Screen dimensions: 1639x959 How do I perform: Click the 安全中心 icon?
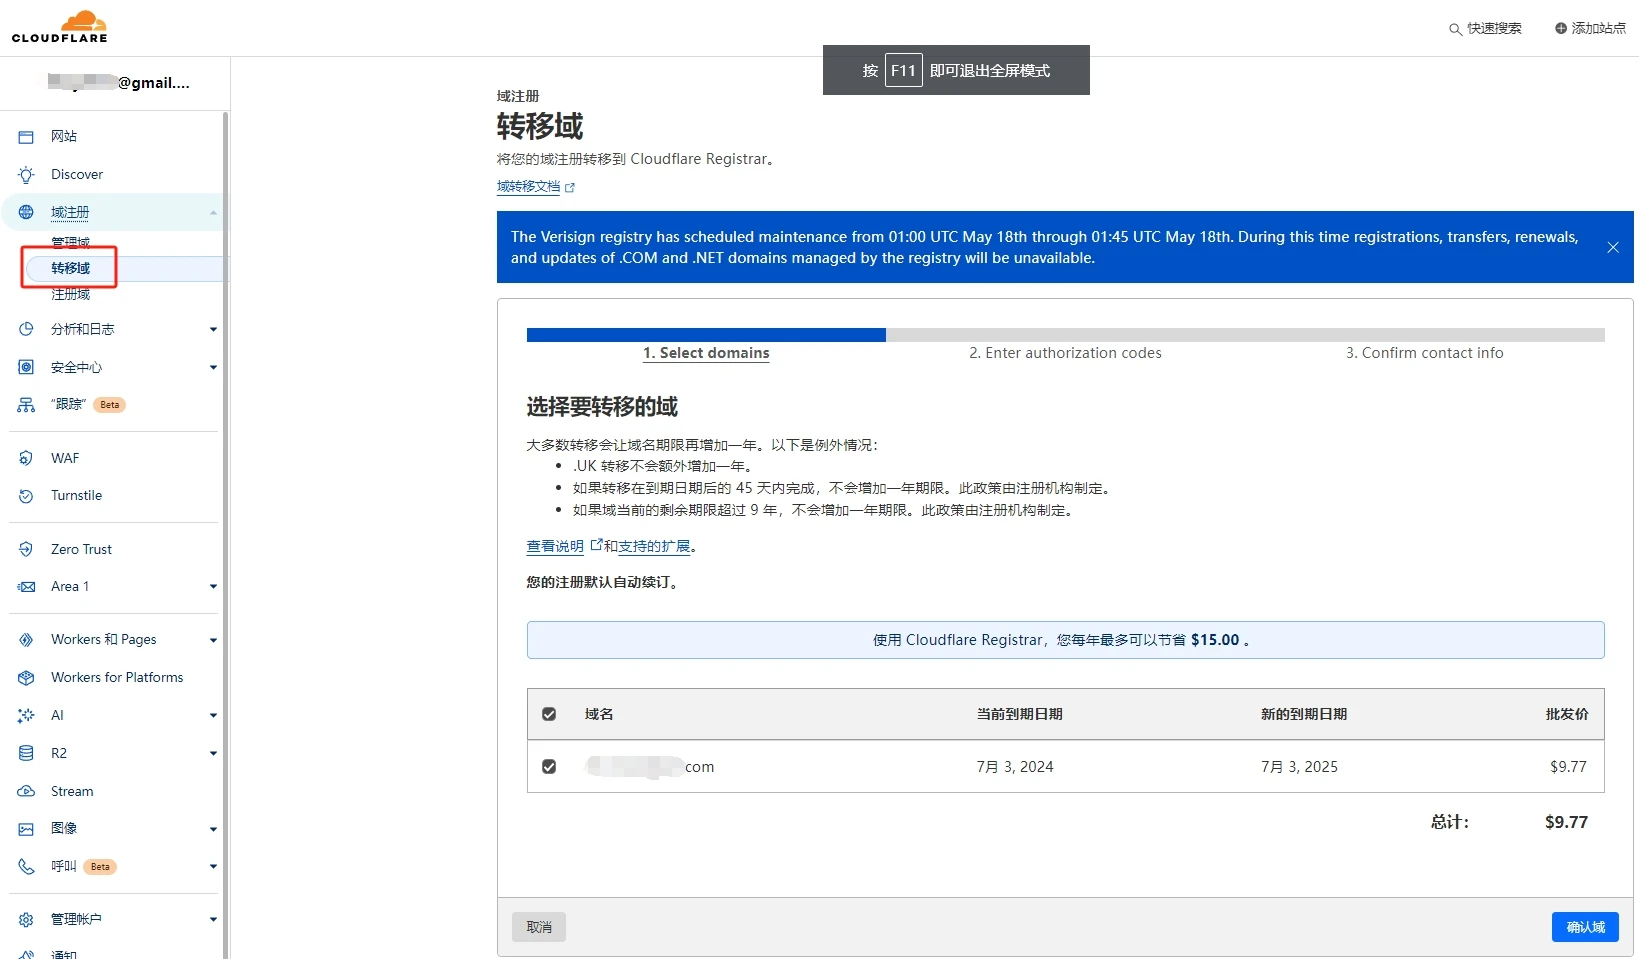click(x=26, y=367)
